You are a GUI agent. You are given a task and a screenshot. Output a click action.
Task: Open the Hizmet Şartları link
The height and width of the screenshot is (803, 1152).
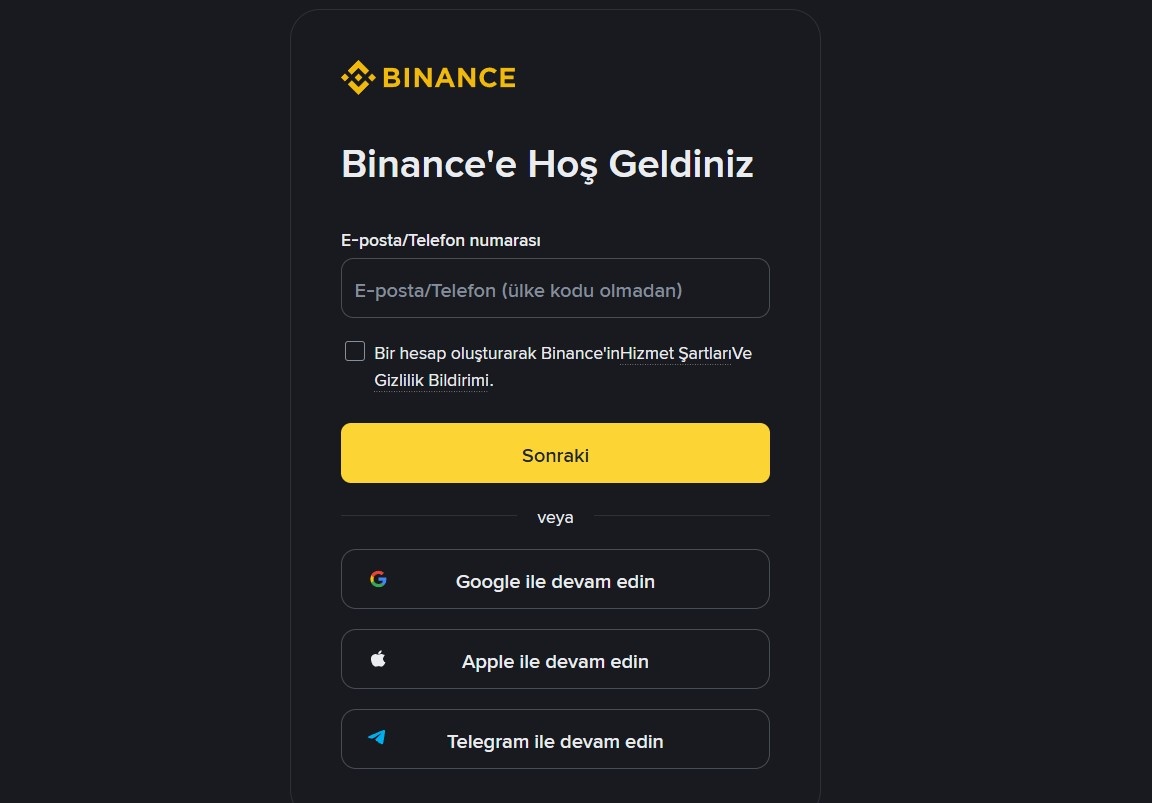675,353
